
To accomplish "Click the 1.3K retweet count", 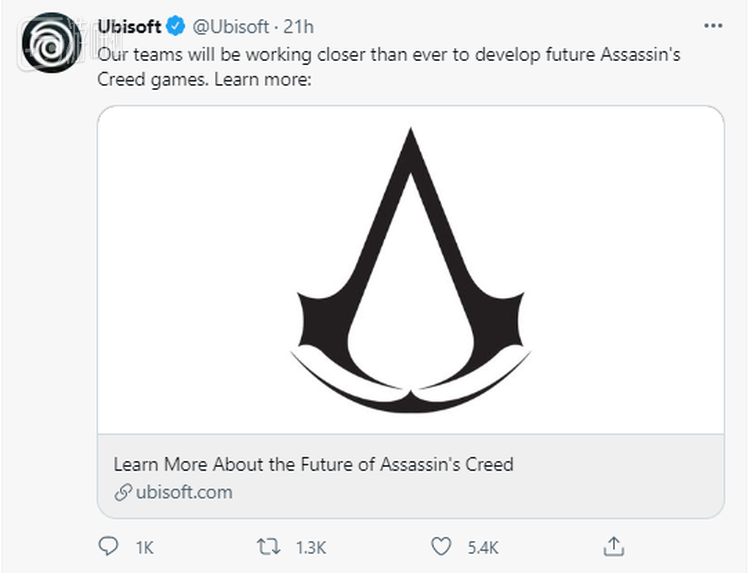I will 311,547.
